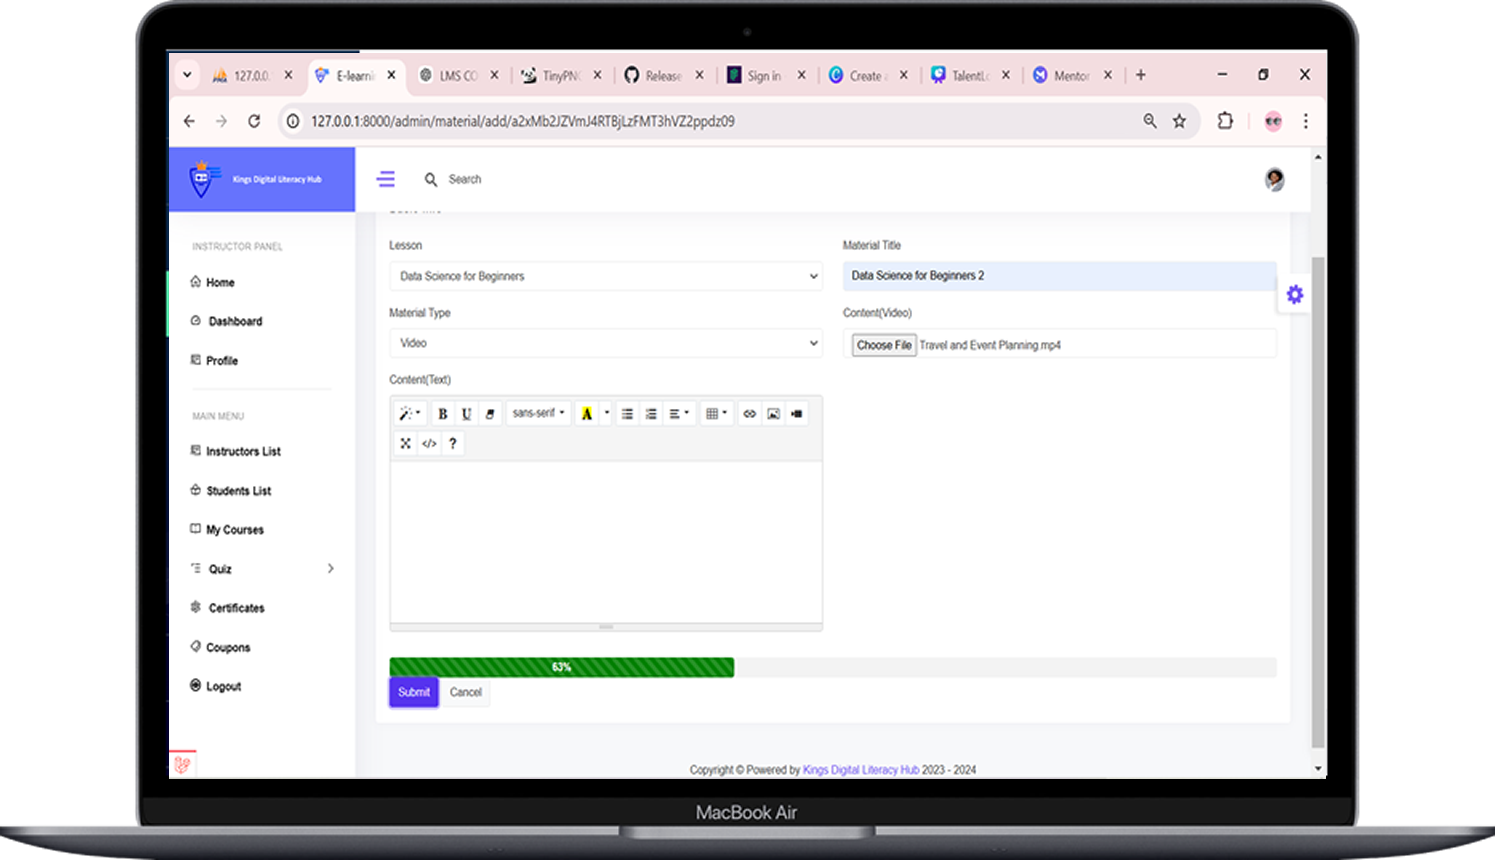Viewport: 1495px width, 860px height.
Task: Toggle underline formatting in the editor
Action: (x=466, y=414)
